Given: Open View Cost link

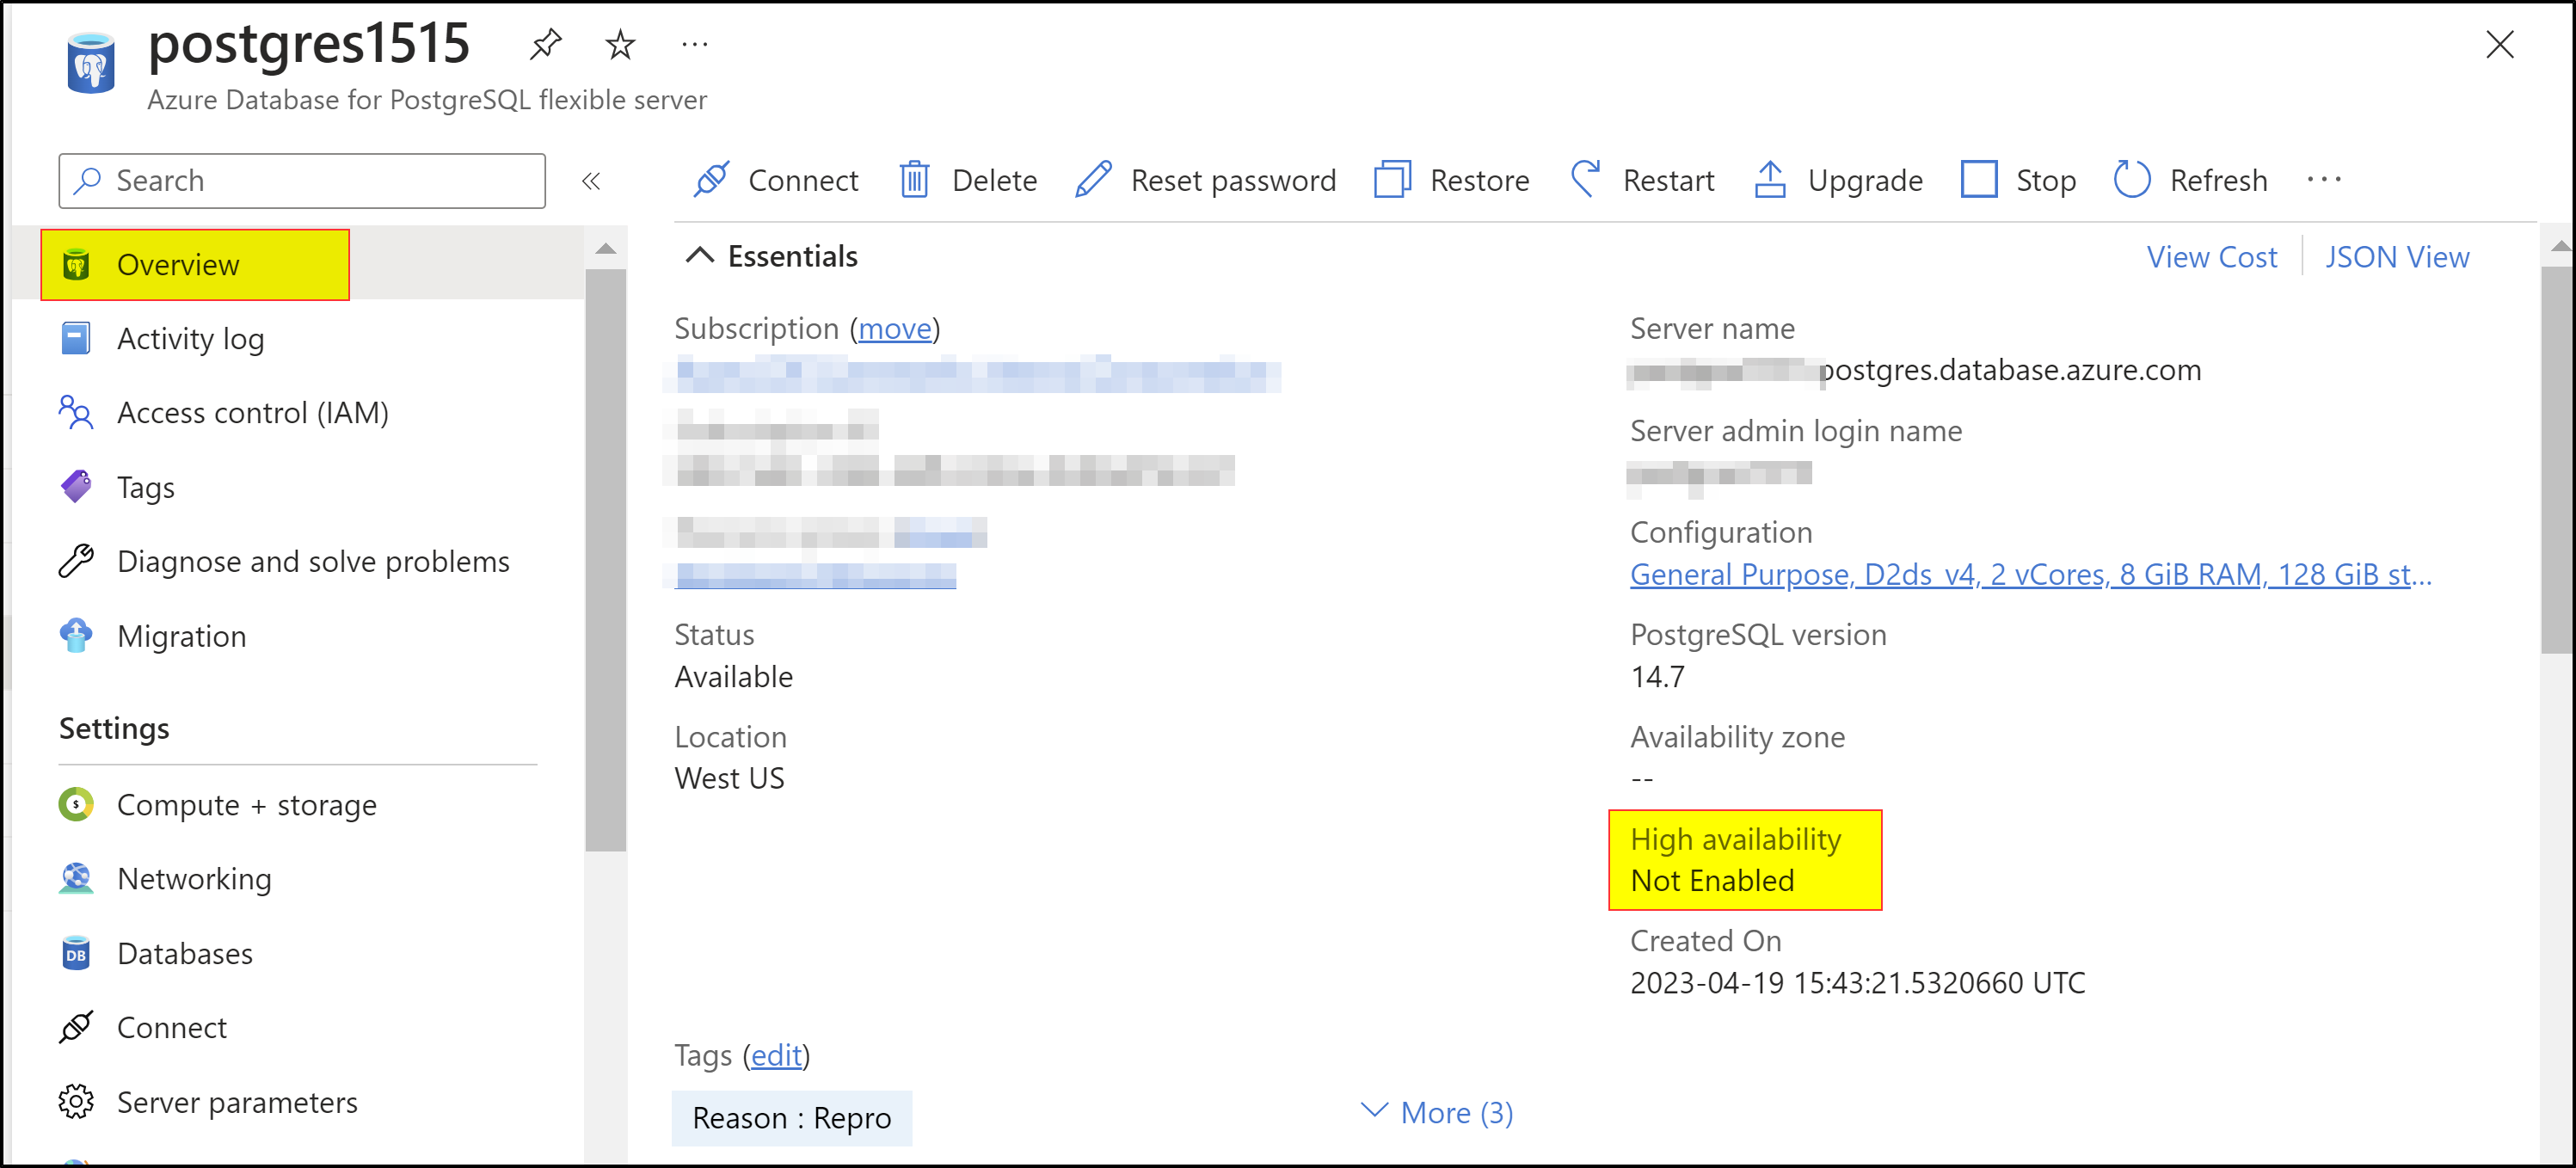Looking at the screenshot, I should tap(2211, 257).
